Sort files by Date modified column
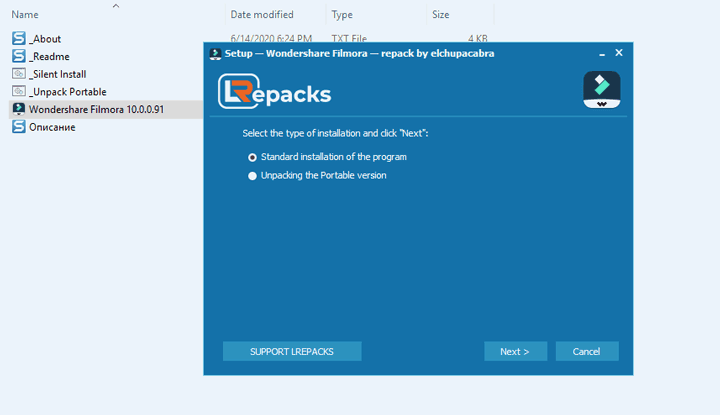The height and width of the screenshot is (415, 720). pyautogui.click(x=262, y=15)
